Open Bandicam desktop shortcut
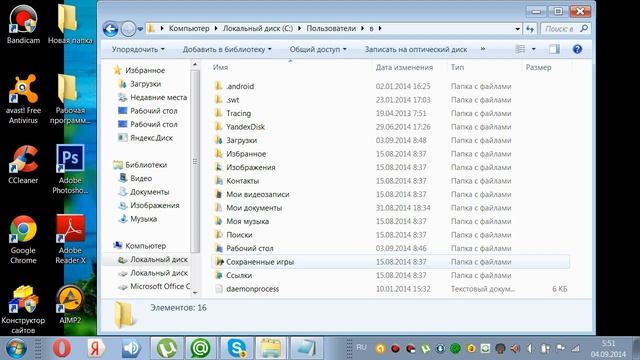 [x=23, y=24]
